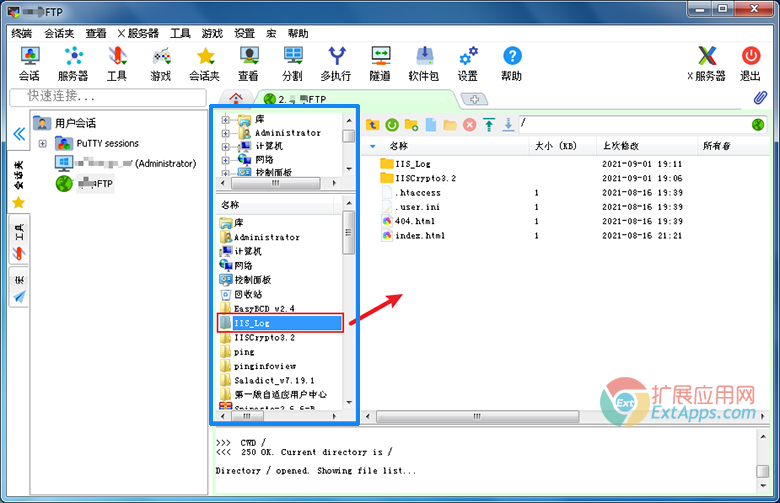Screen dimensions: 780x503
Task: Switch to the Home tab
Action: coord(236,98)
